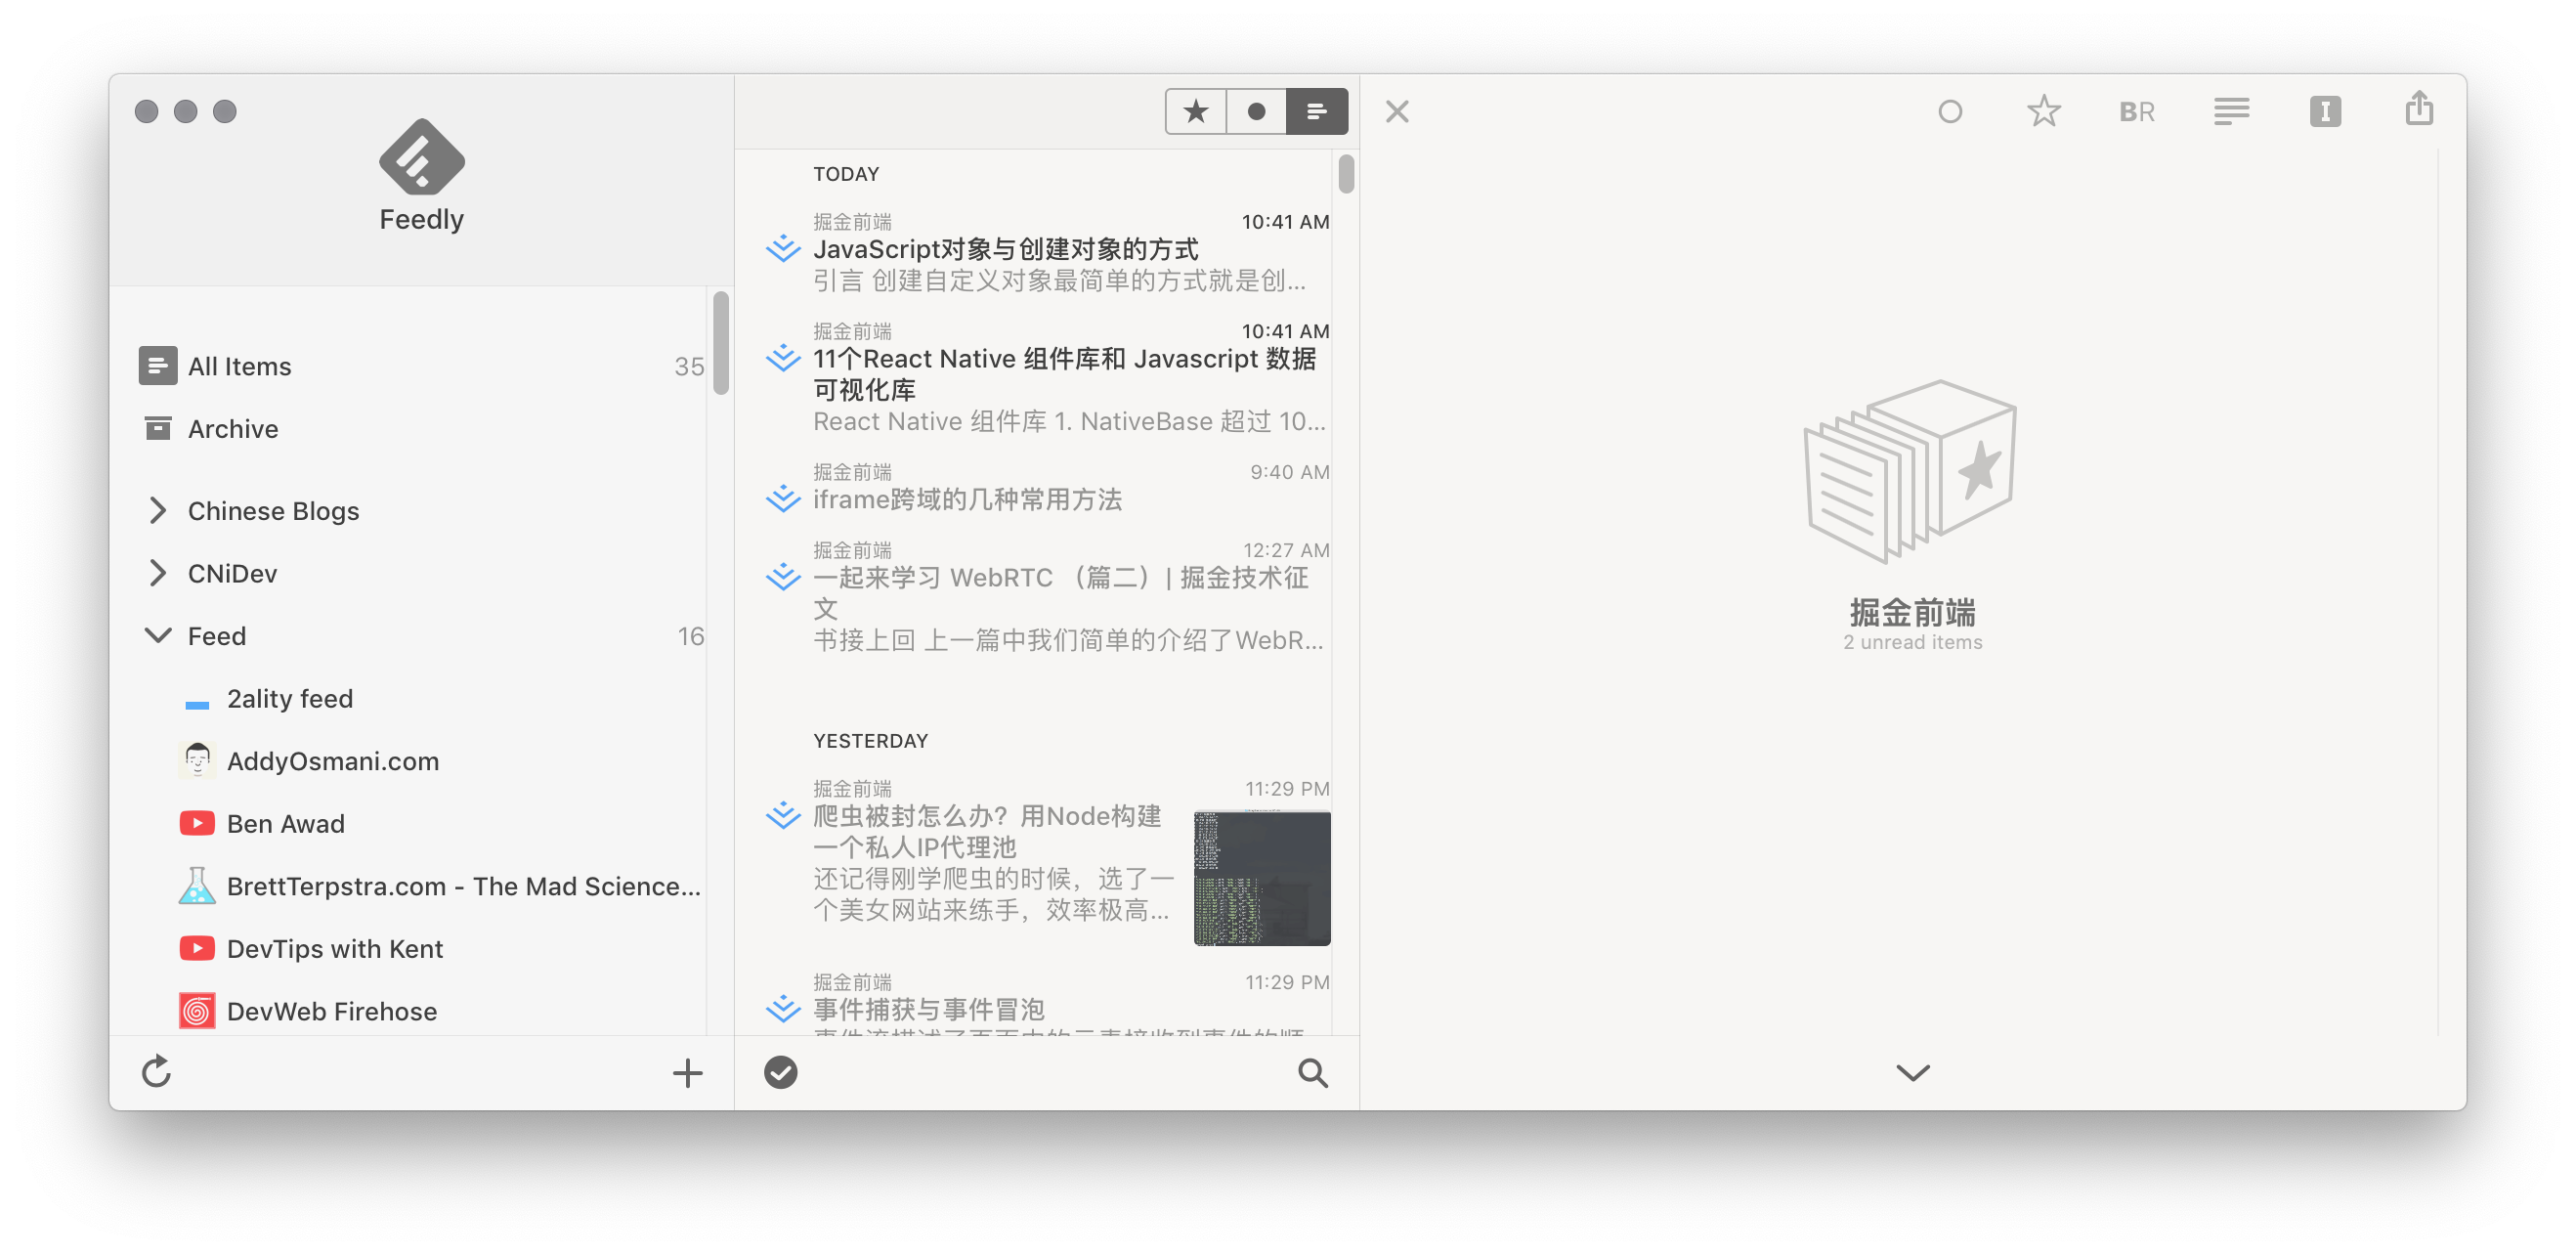
Task: Open search with the magnifier icon
Action: pos(1312,1073)
